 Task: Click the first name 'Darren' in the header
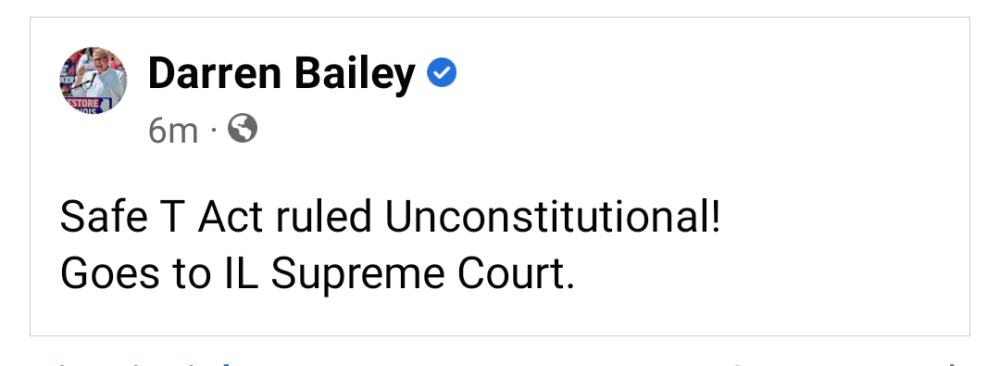214,73
